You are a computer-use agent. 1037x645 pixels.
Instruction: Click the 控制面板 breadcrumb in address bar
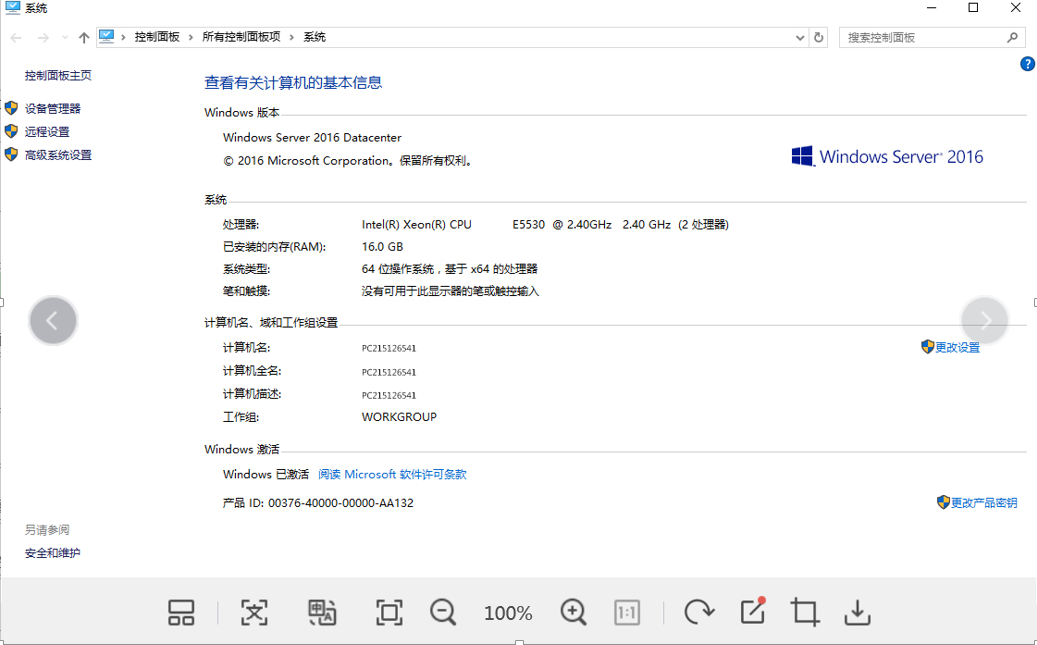tap(157, 37)
